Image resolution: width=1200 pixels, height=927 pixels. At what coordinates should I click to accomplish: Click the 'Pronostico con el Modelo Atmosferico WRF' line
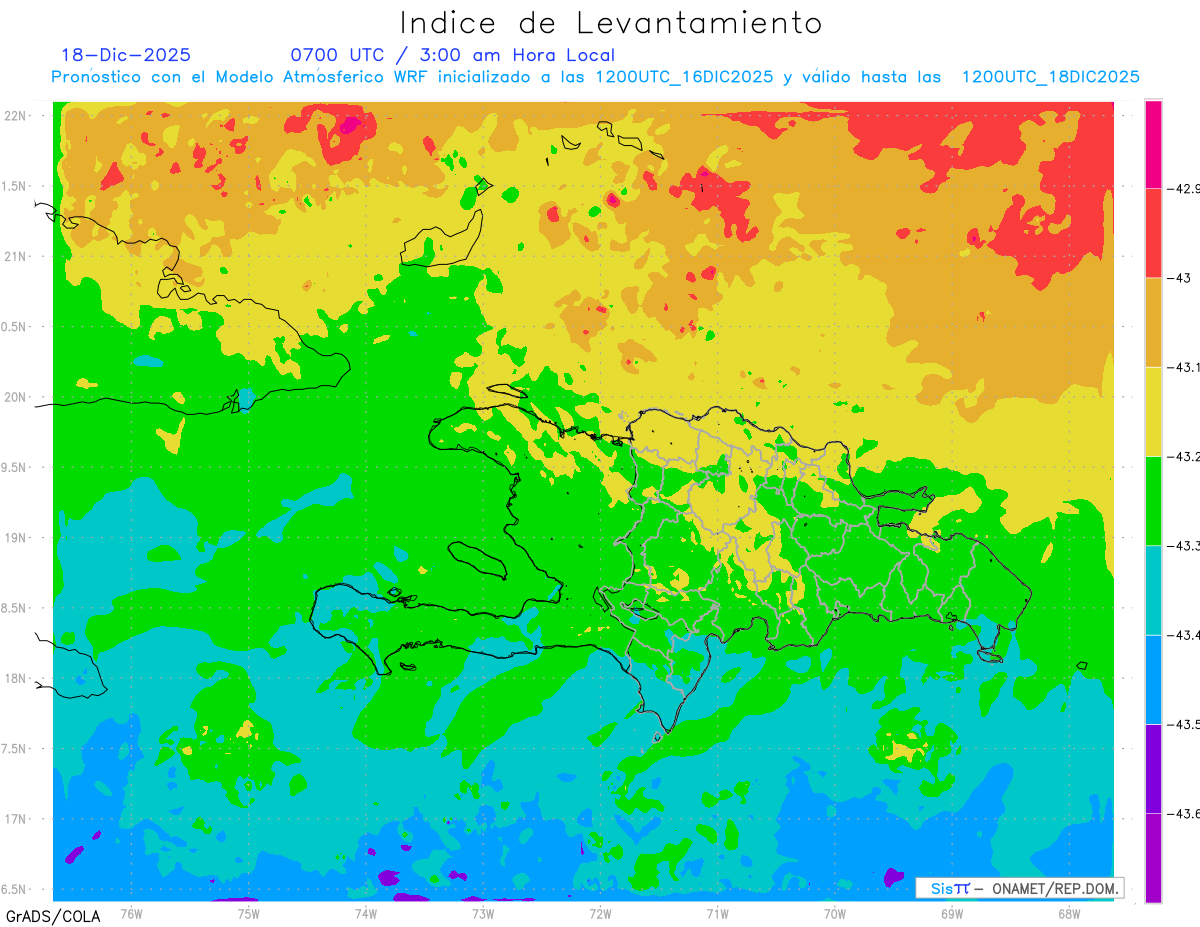pyautogui.click(x=595, y=77)
